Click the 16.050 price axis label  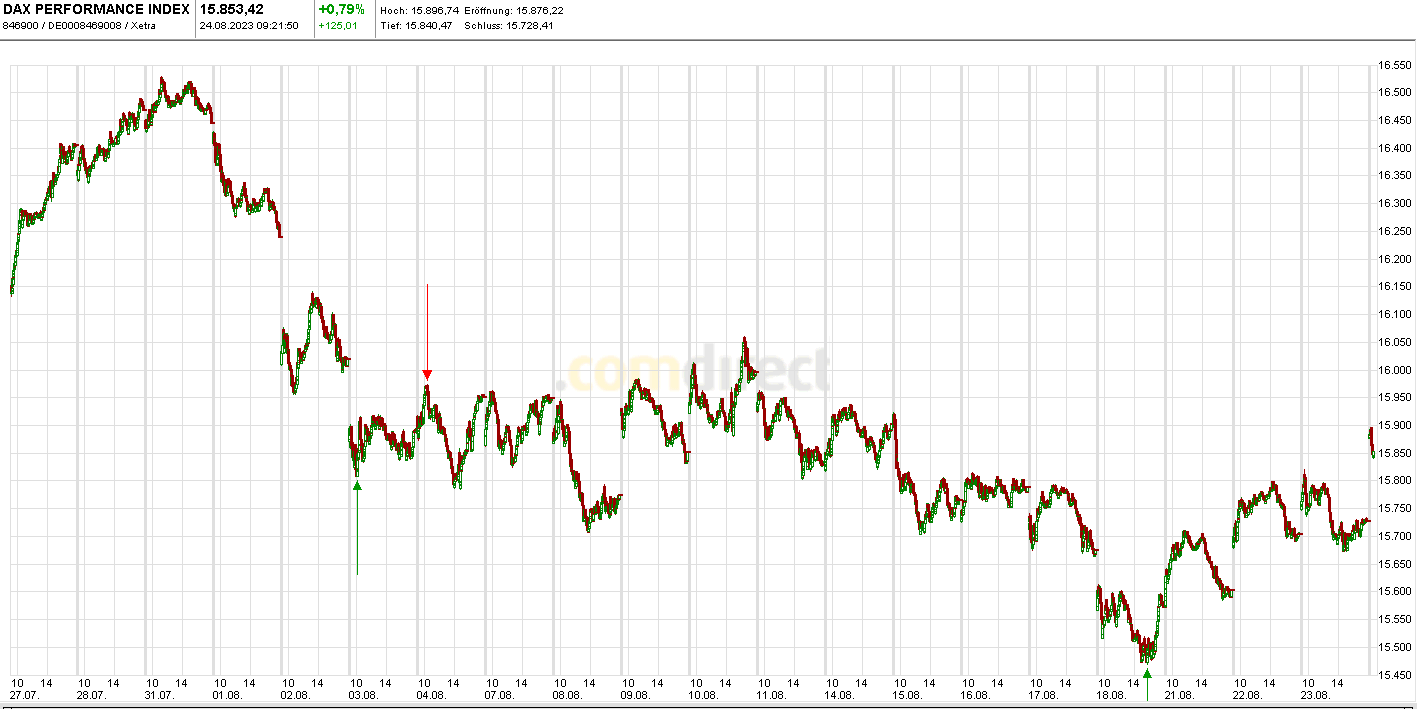(x=1394, y=342)
